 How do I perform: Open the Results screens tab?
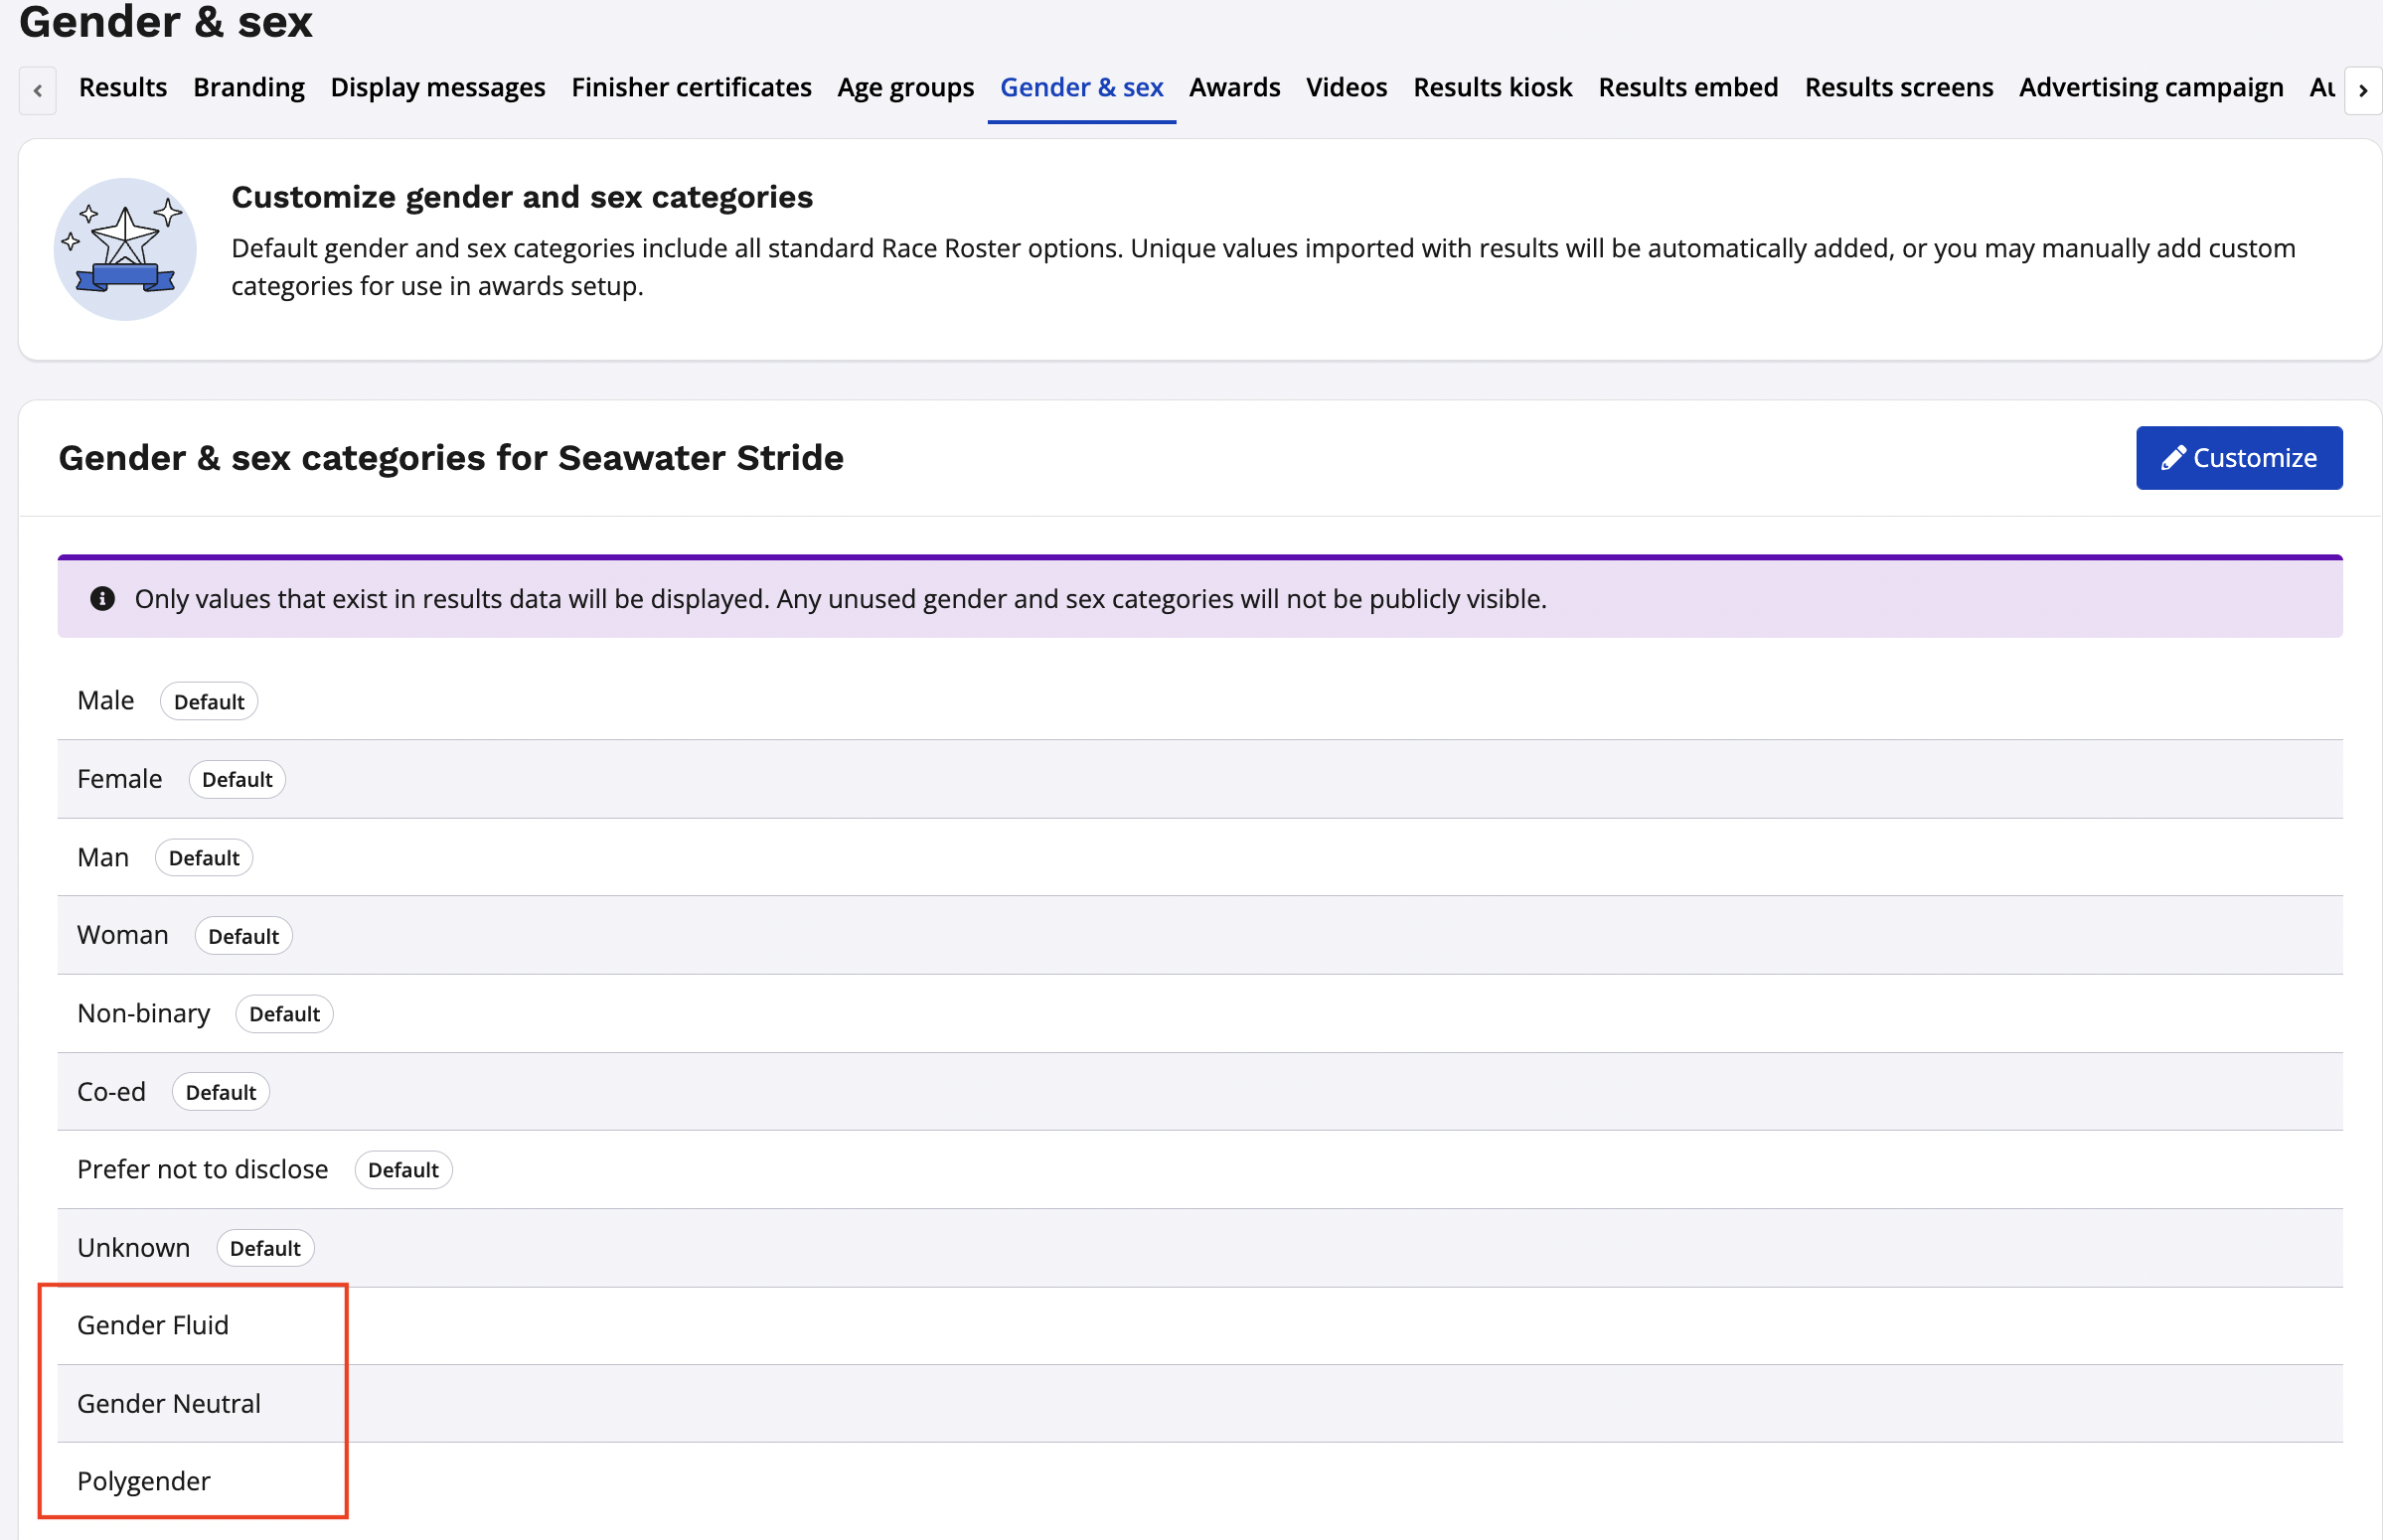coord(1898,88)
